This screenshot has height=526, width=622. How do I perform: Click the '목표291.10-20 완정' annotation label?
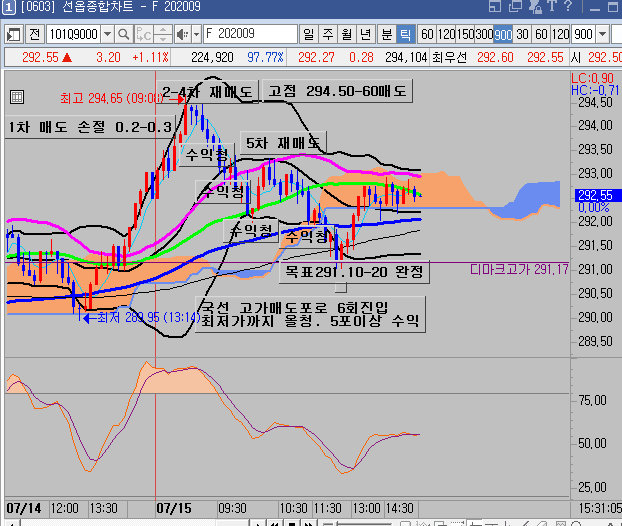[354, 271]
